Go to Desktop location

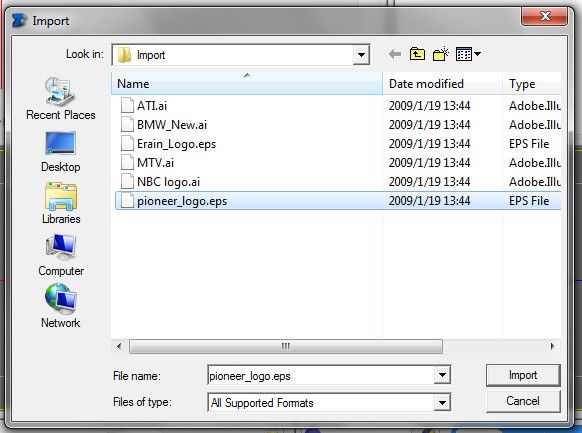coord(61,151)
